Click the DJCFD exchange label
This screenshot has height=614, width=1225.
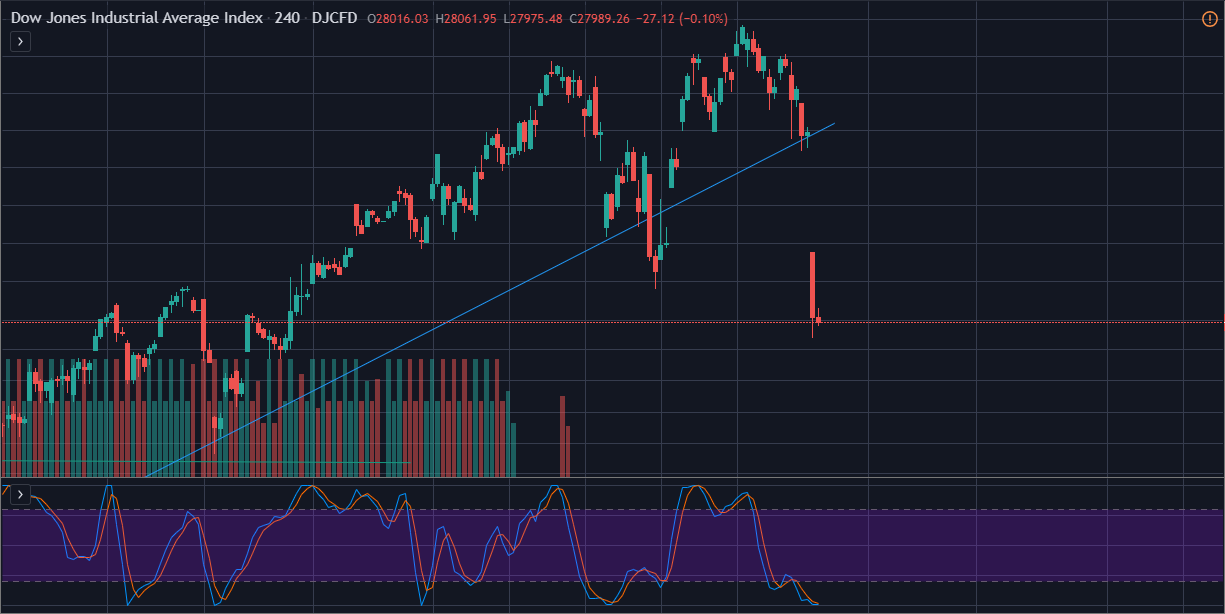click(335, 19)
